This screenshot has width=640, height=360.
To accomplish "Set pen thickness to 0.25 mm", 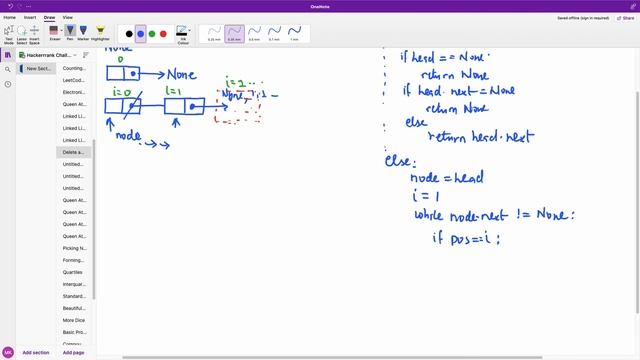I will pos(214,33).
